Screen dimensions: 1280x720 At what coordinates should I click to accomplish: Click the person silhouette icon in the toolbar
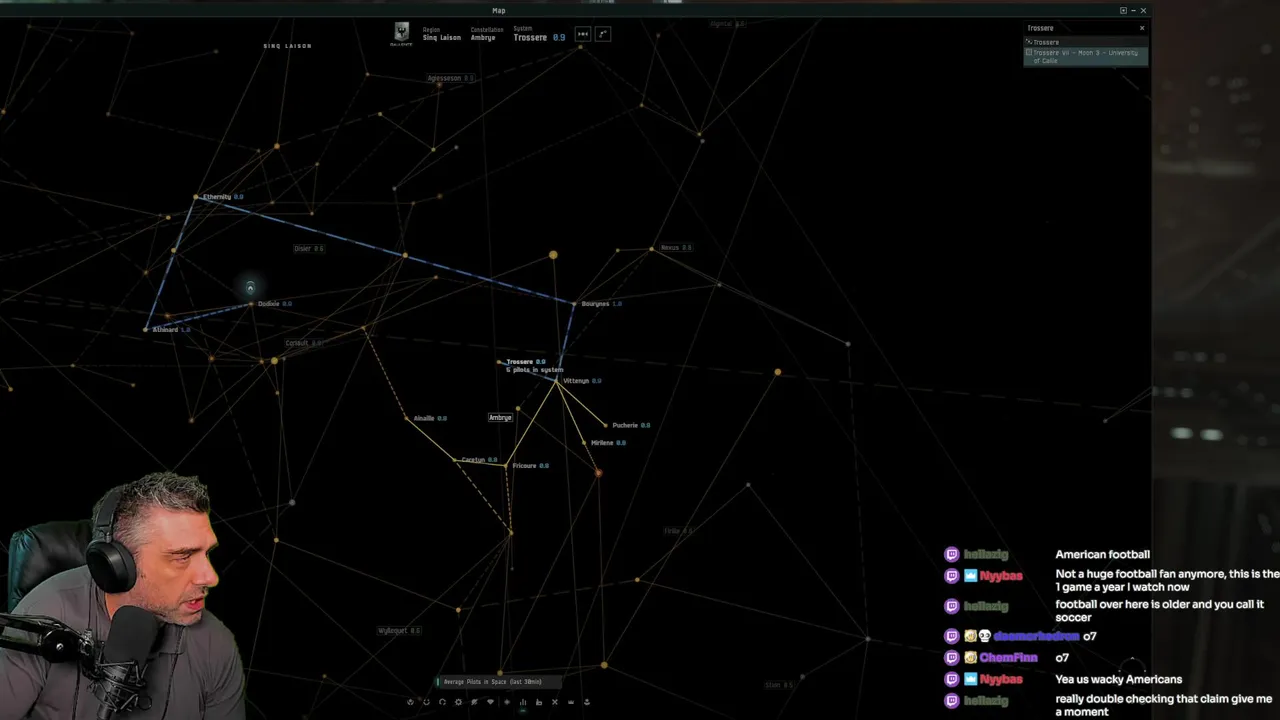587,702
